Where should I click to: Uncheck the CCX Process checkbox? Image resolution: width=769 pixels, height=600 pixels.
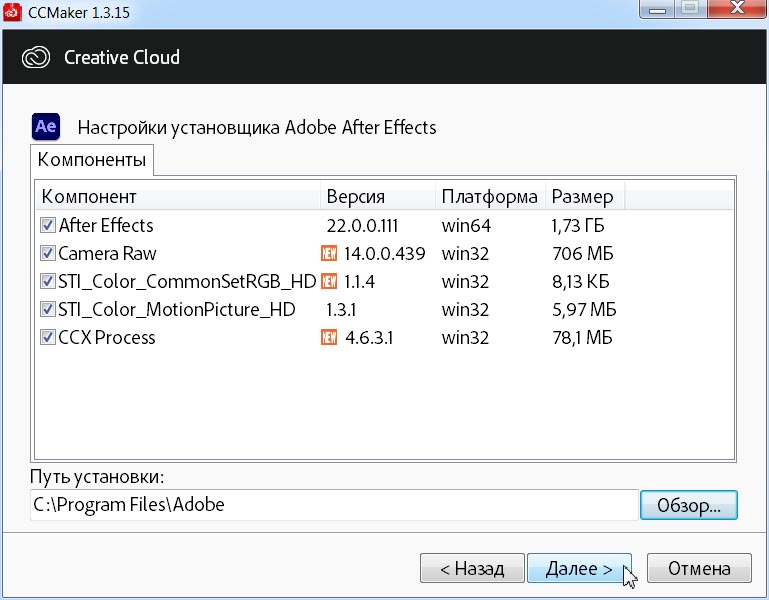(48, 337)
